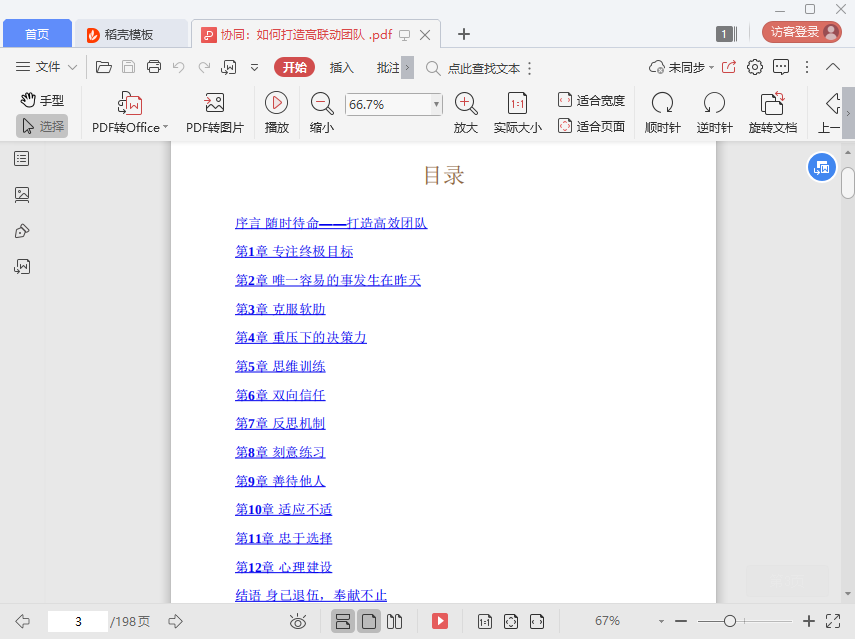Toggle eye protection mode icon
Screen dimensions: 855x639
[x=298, y=621]
